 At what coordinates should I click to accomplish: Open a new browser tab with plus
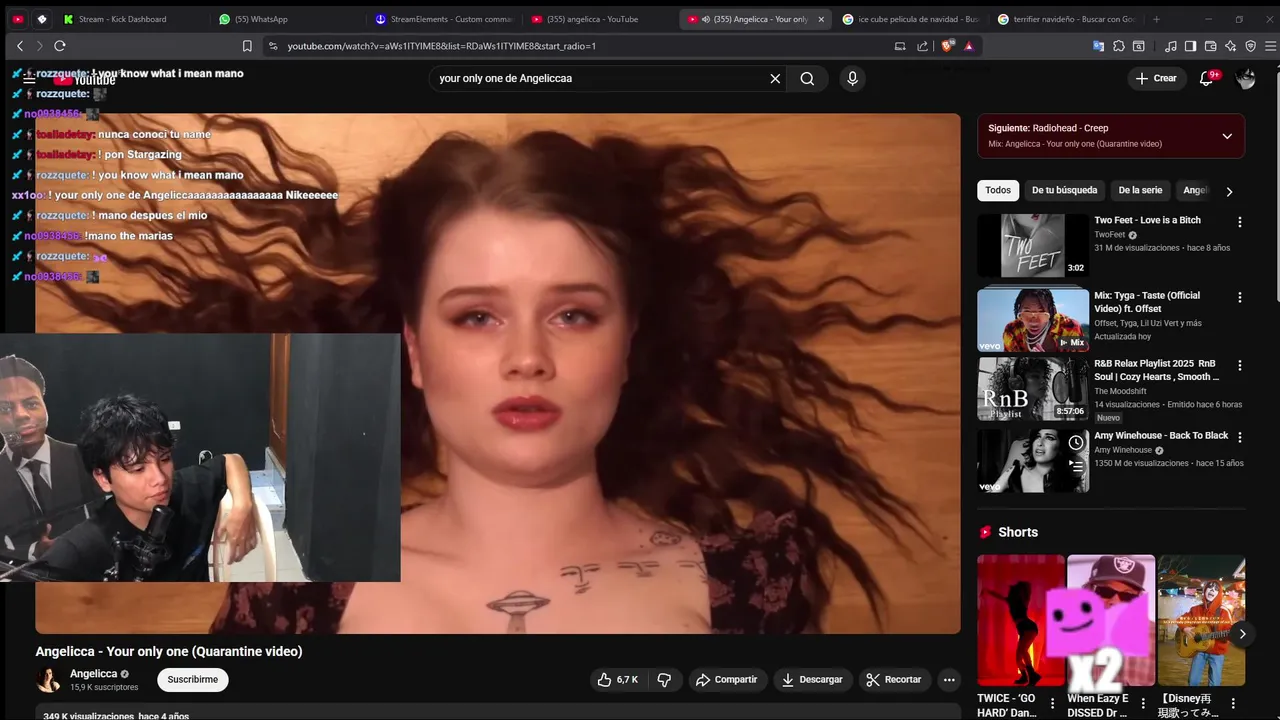tap(1156, 19)
